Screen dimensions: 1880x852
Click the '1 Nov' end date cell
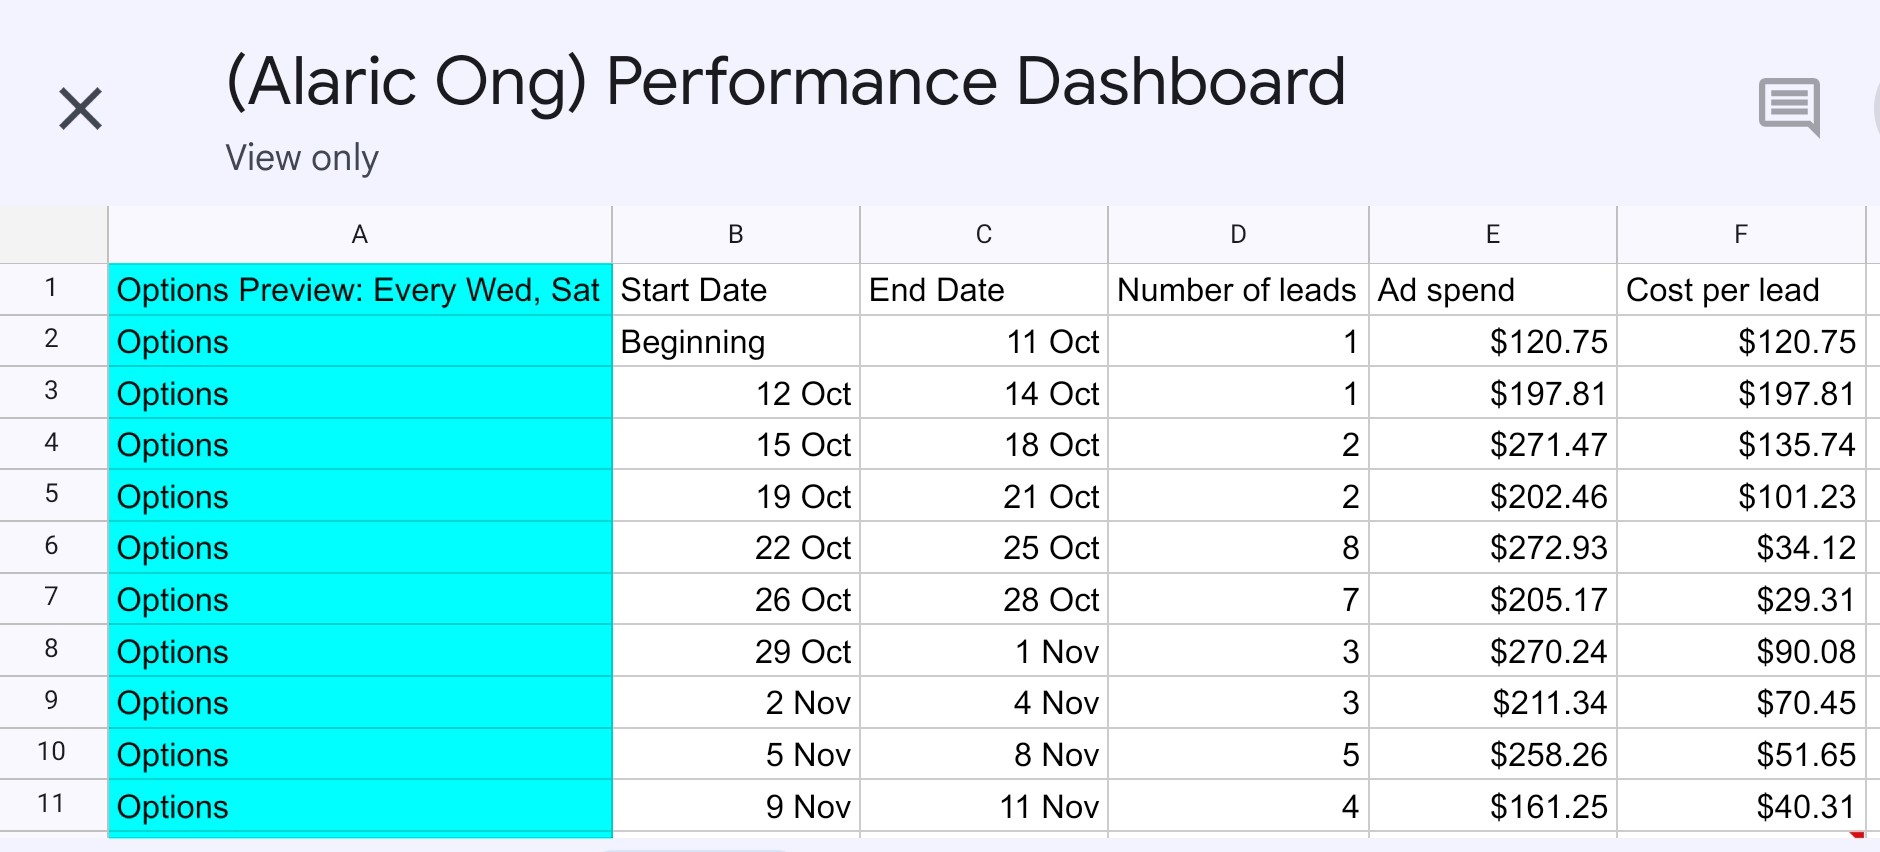pyautogui.click(x=984, y=652)
